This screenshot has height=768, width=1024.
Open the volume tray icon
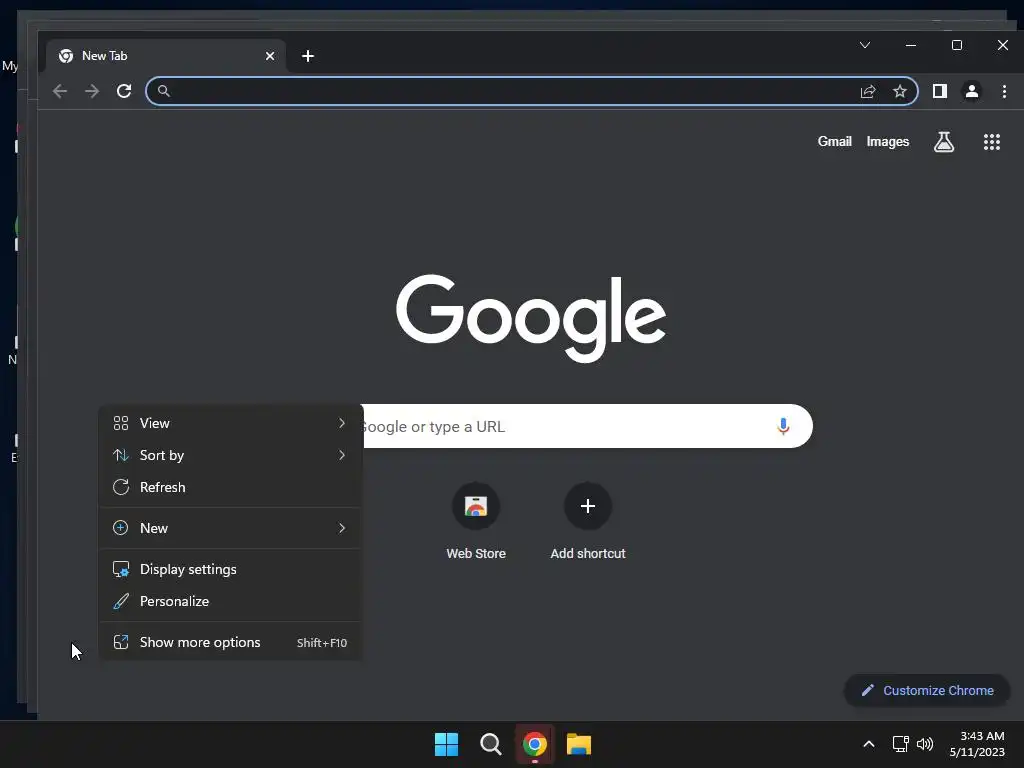925,744
